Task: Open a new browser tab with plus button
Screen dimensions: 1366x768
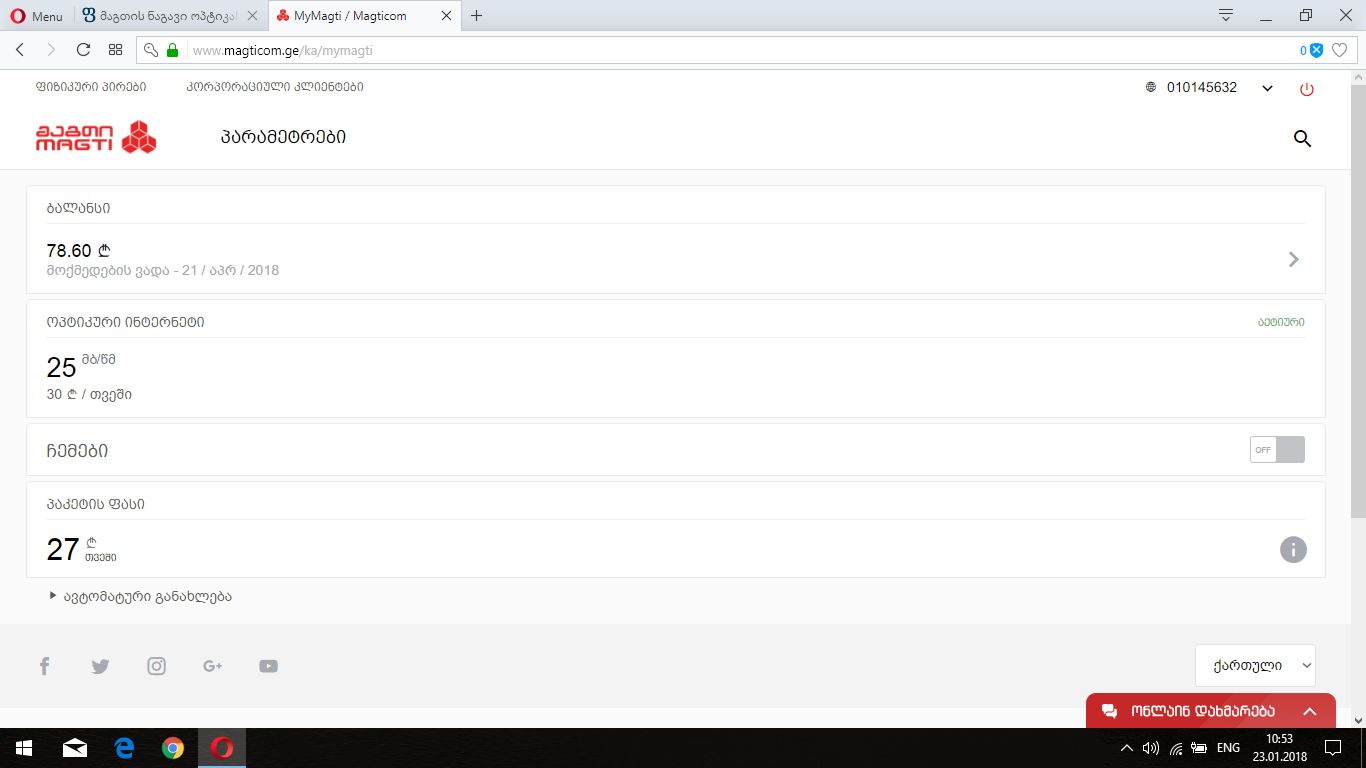Action: (x=477, y=16)
